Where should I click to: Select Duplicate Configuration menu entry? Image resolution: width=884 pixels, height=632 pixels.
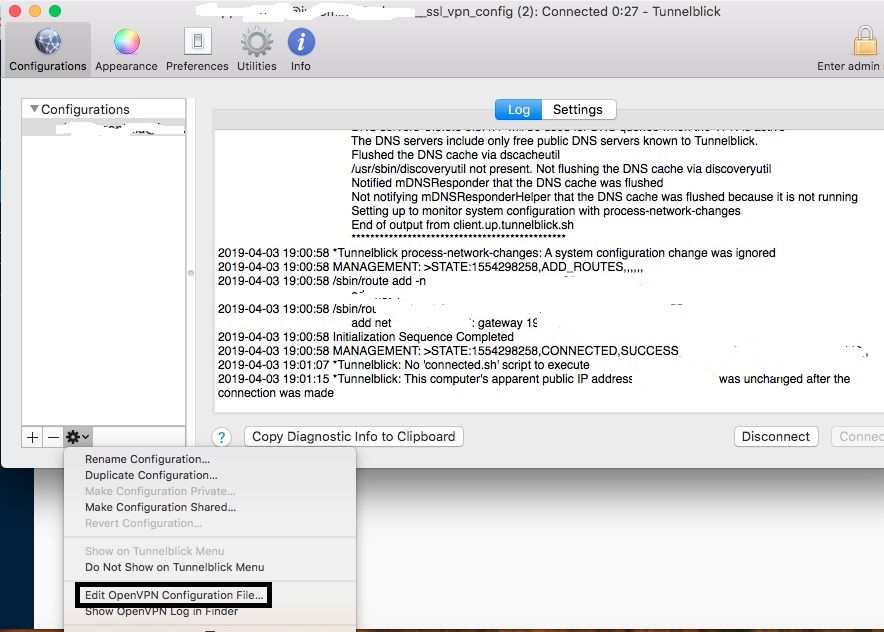(x=151, y=475)
